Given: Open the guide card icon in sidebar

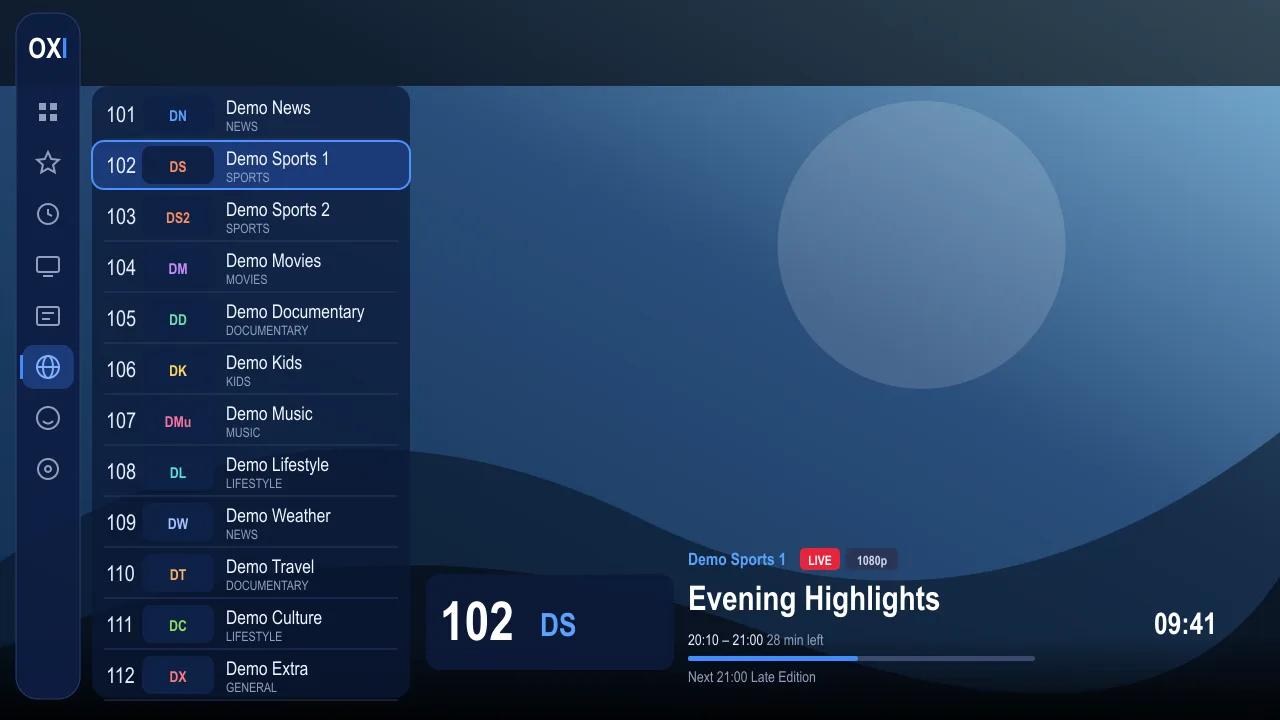Looking at the screenshot, I should coord(48,316).
